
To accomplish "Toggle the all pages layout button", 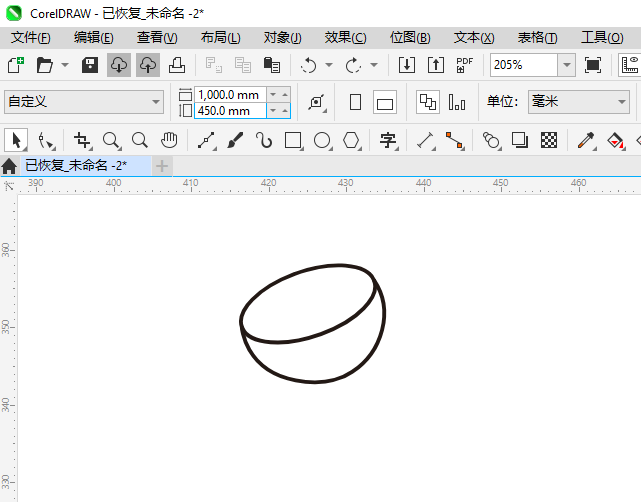I will click(x=427, y=102).
